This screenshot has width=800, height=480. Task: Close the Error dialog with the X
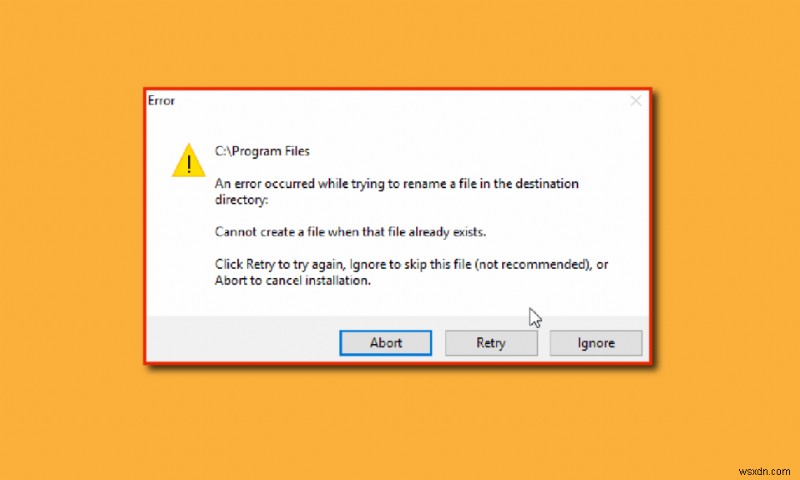point(636,101)
